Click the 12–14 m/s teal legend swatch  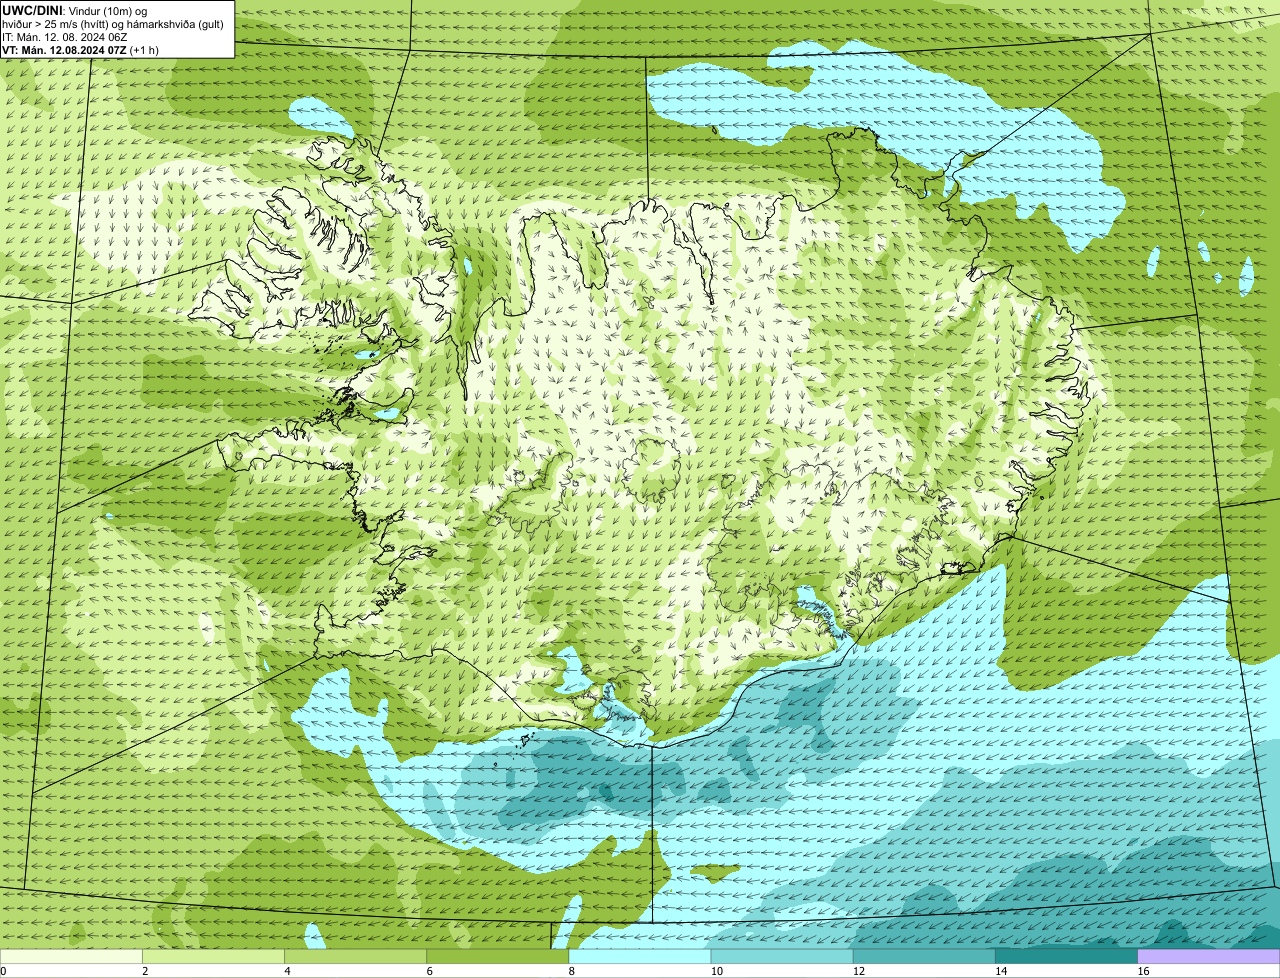pyautogui.click(x=924, y=956)
